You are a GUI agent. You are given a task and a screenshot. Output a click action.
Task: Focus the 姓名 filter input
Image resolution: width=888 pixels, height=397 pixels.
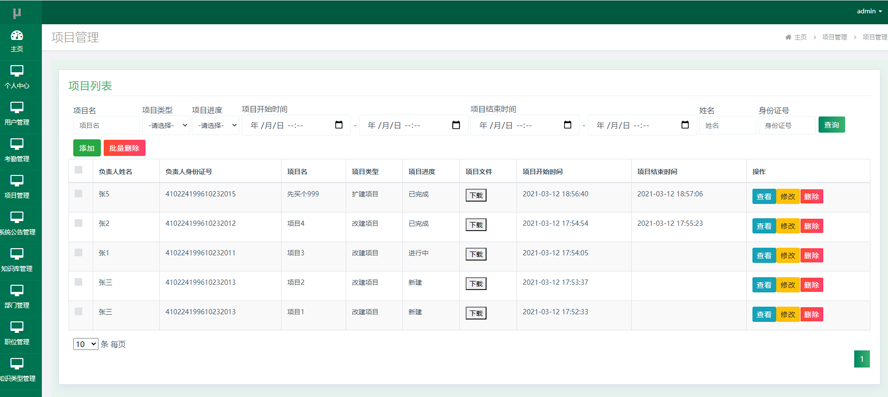[x=727, y=125]
